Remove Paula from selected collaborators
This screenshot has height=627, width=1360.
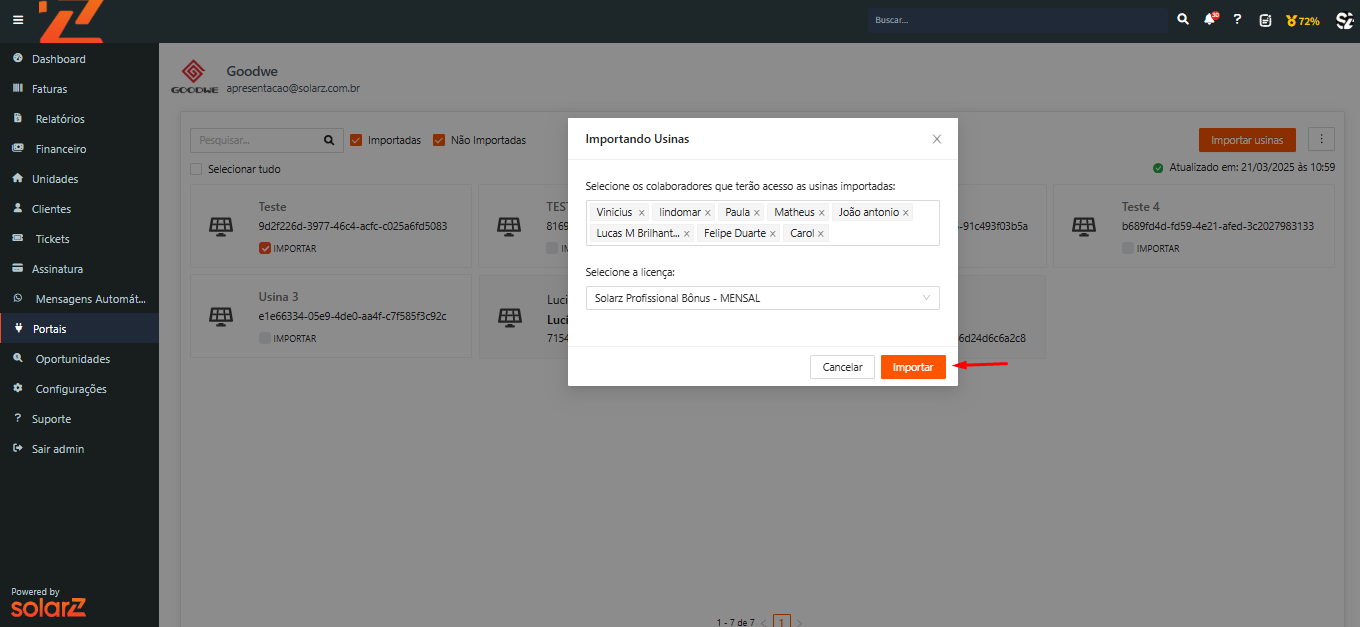(757, 213)
